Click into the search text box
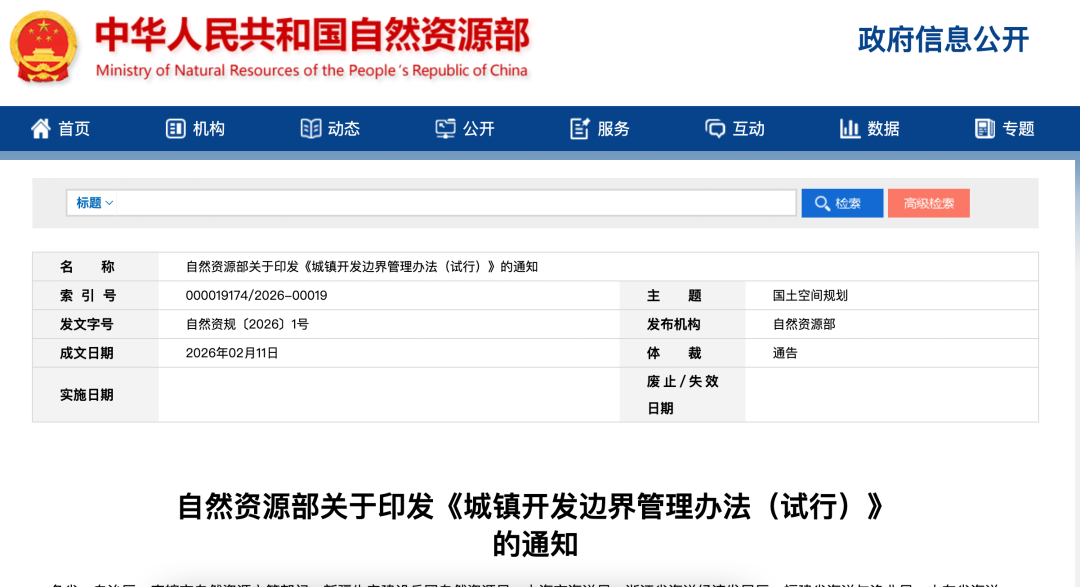The height and width of the screenshot is (587, 1080). pyautogui.click(x=455, y=203)
